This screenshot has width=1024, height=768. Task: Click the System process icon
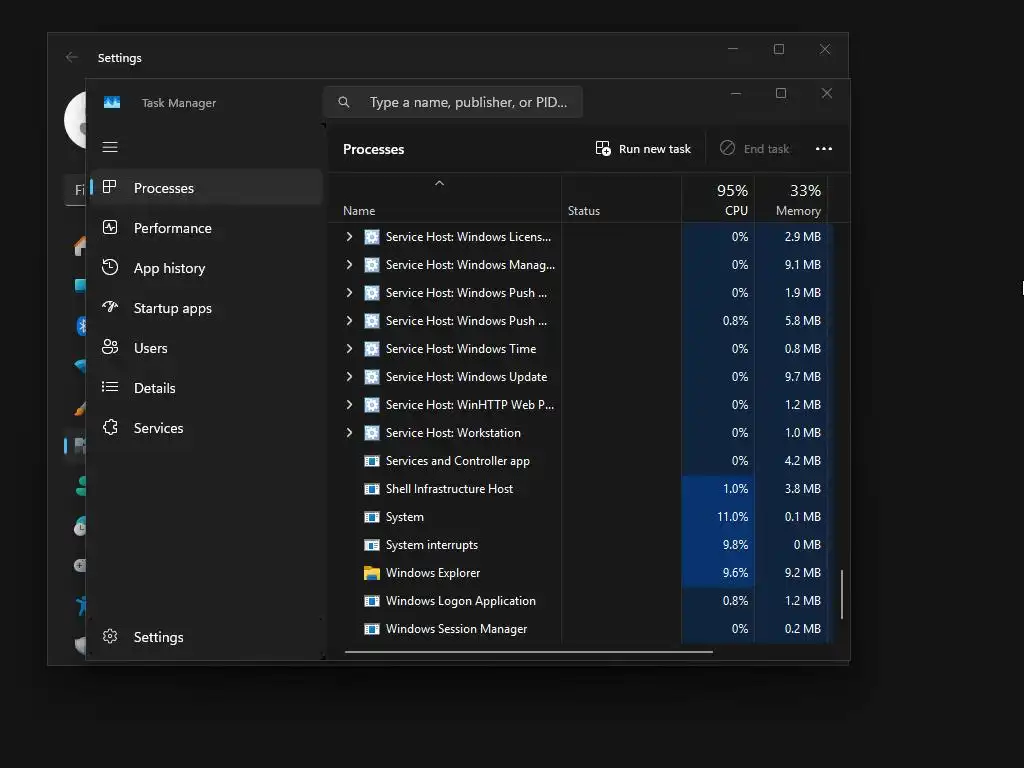coord(372,517)
